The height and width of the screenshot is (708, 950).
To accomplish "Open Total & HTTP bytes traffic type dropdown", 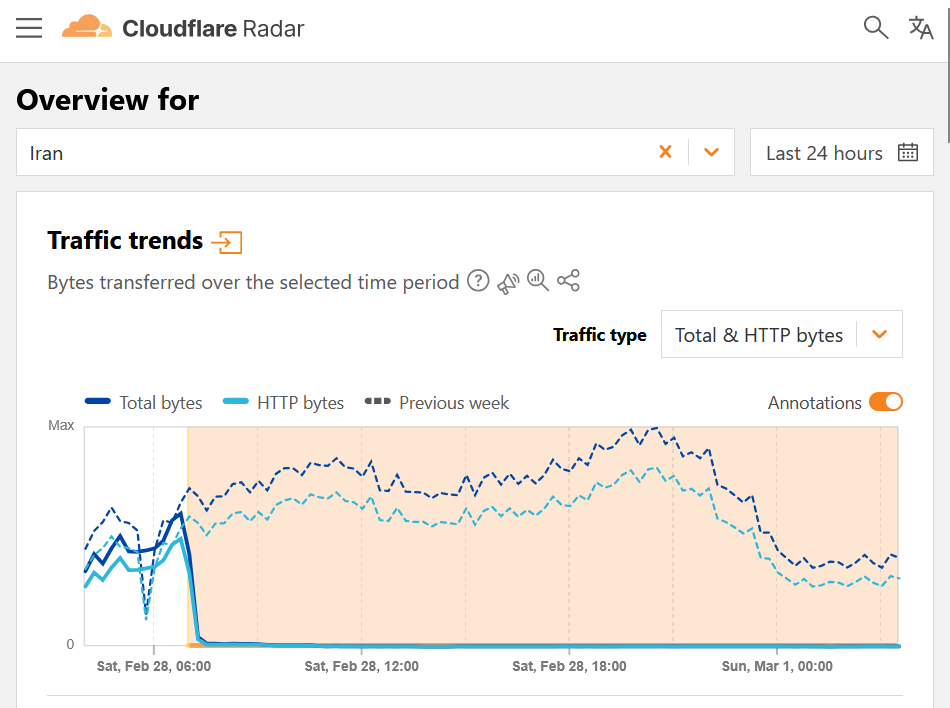I will pos(782,334).
